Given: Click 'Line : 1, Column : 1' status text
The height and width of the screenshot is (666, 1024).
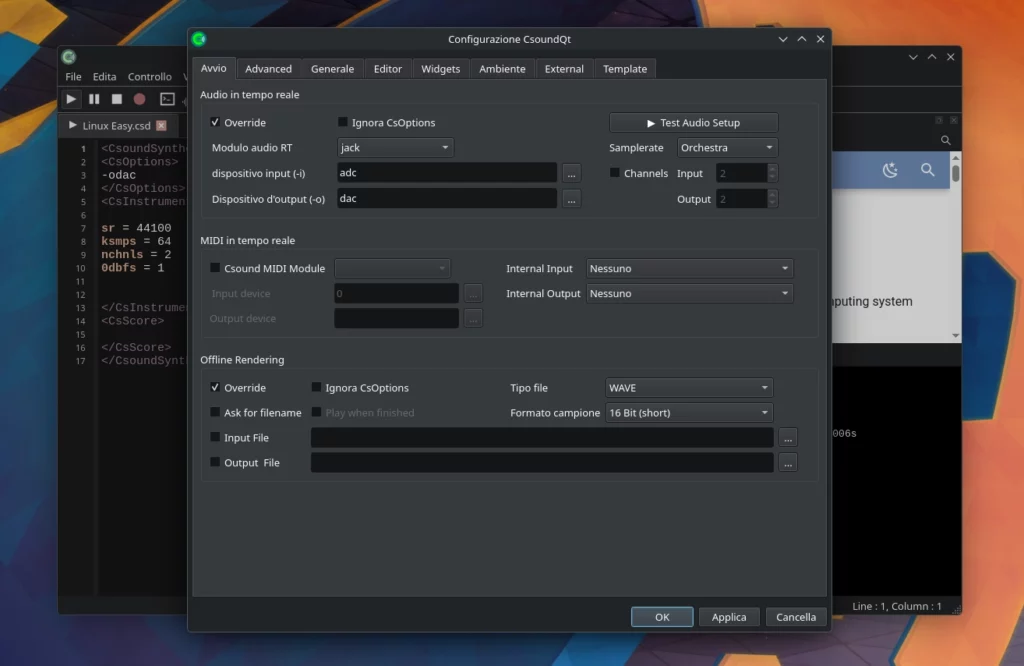Looking at the screenshot, I should tap(897, 606).
